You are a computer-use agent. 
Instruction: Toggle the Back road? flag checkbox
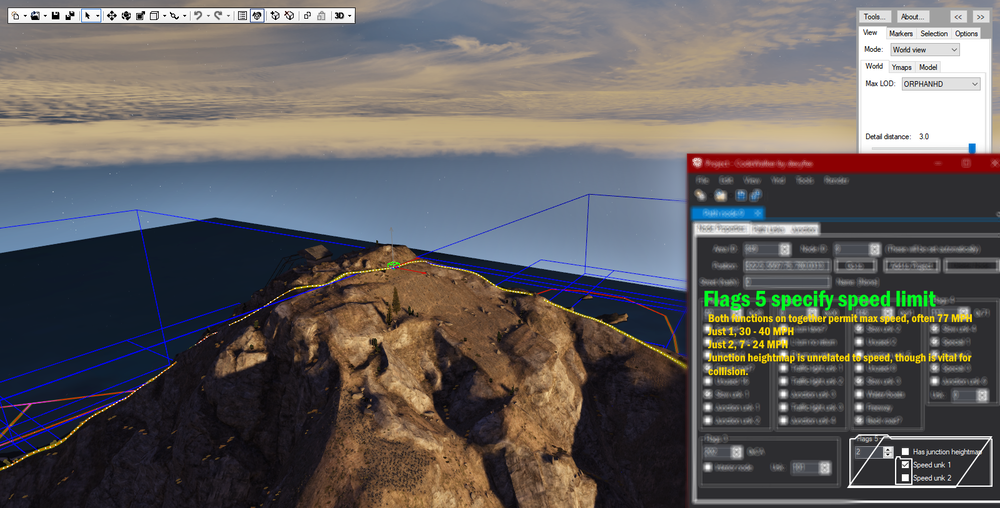[859, 420]
